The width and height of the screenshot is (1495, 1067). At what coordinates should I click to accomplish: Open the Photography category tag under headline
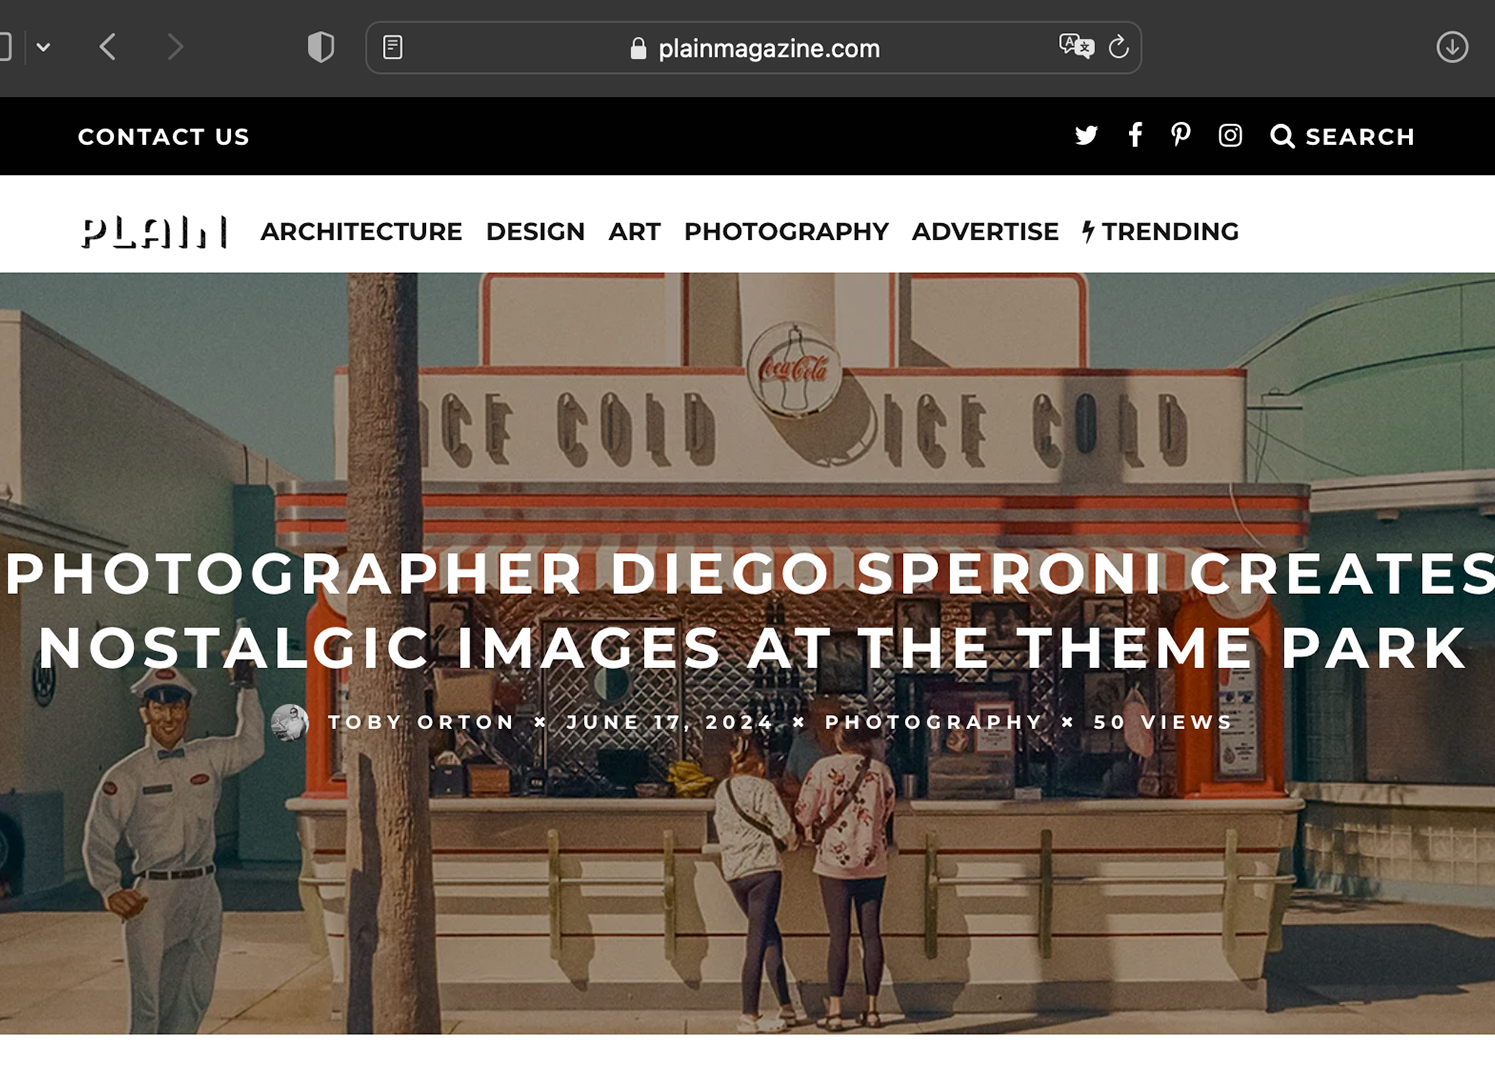click(934, 722)
